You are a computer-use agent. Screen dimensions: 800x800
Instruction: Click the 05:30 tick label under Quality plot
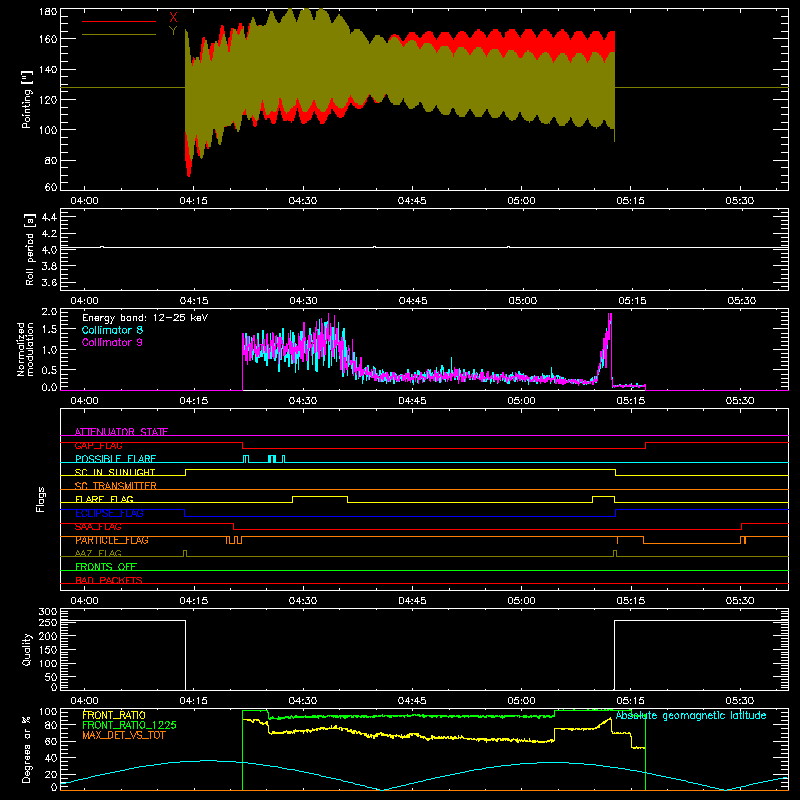click(740, 701)
